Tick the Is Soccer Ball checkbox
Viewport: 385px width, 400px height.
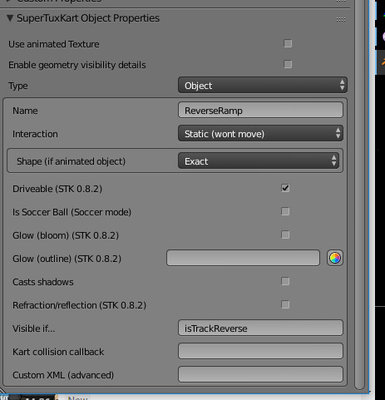(x=285, y=212)
